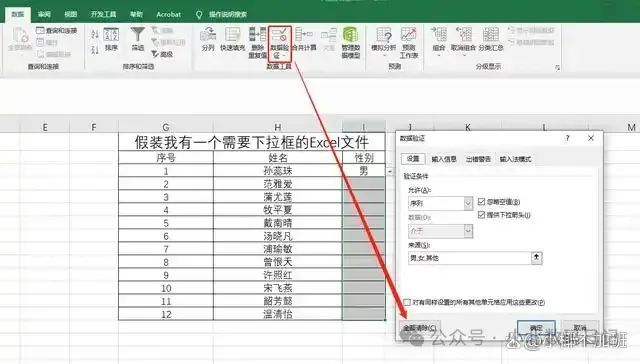
Task: Open the 数据验证 (Data Validation) ribbon tool
Action: point(280,43)
